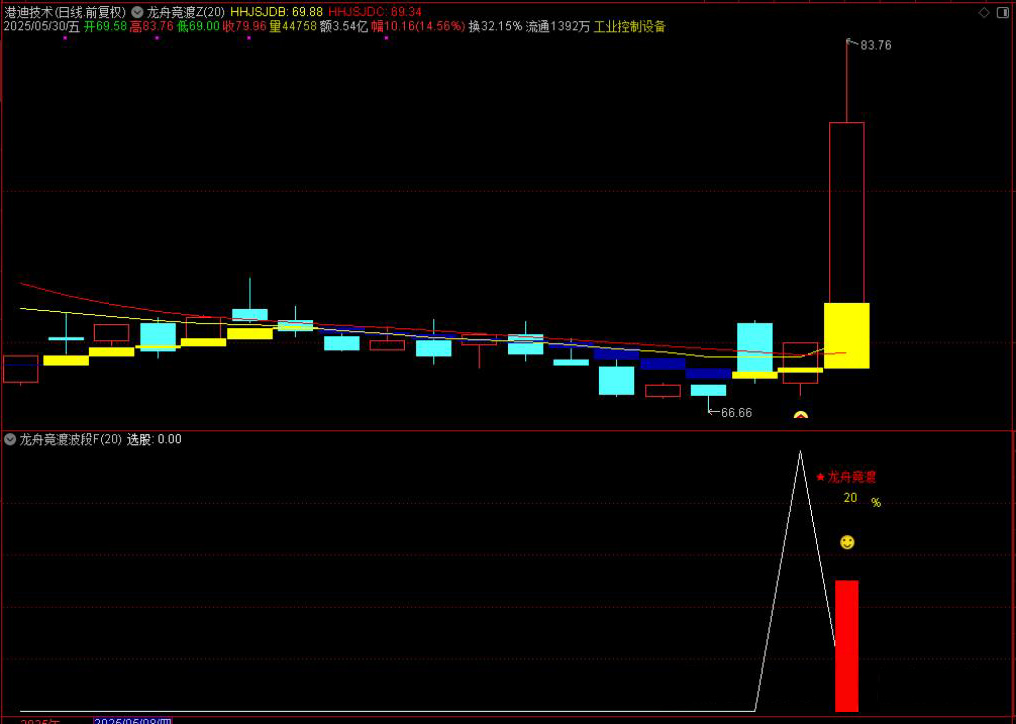Select the large yellow candle body
Viewport: 1016px width, 724px height.
(x=846, y=335)
